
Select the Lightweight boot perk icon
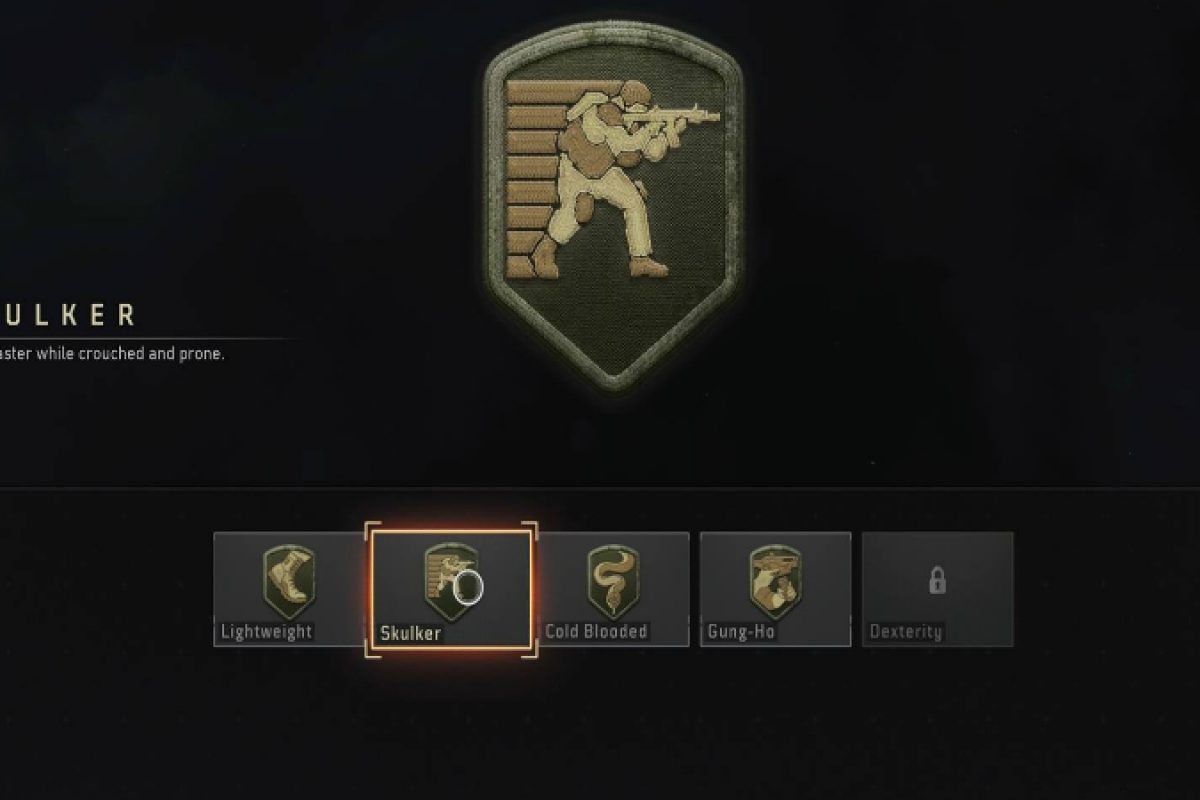point(289,582)
